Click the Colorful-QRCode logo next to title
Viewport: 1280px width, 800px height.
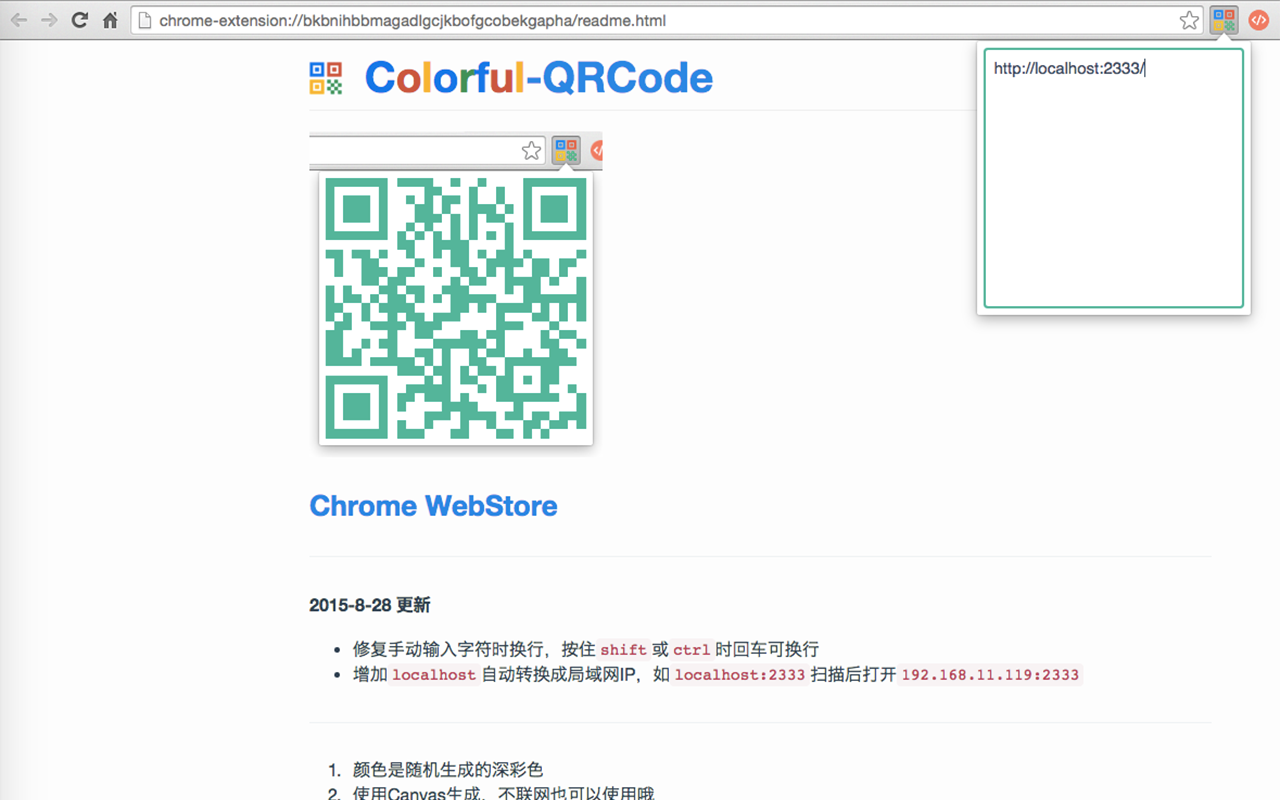(x=326, y=78)
